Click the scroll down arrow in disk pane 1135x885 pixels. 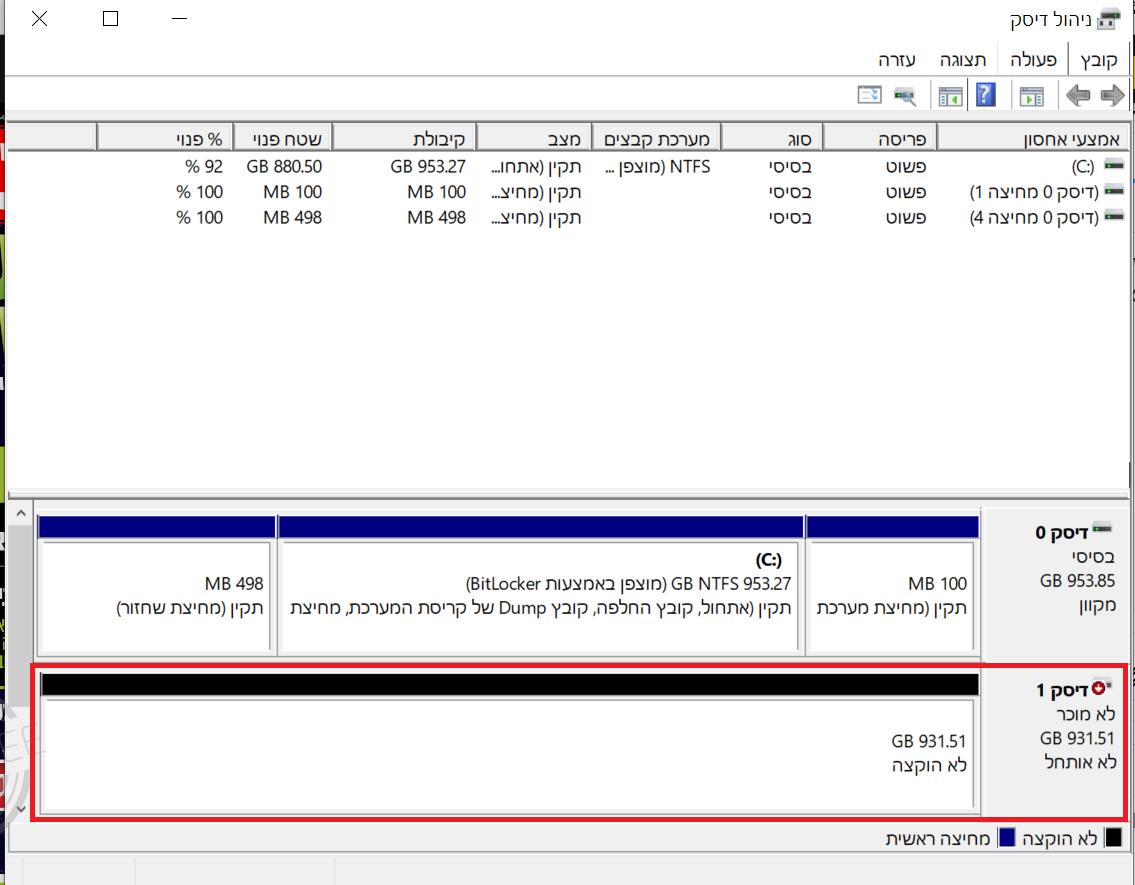pyautogui.click(x=21, y=808)
